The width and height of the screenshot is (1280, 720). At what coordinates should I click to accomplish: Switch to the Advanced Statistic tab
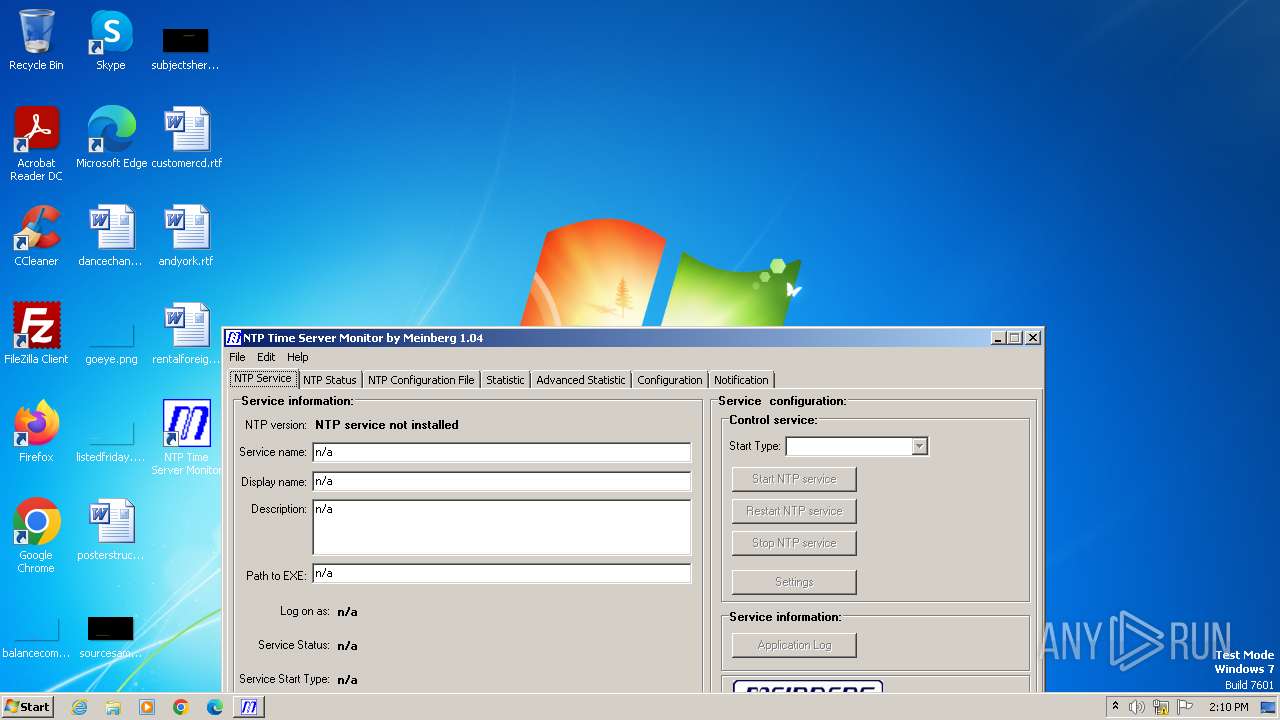click(581, 380)
